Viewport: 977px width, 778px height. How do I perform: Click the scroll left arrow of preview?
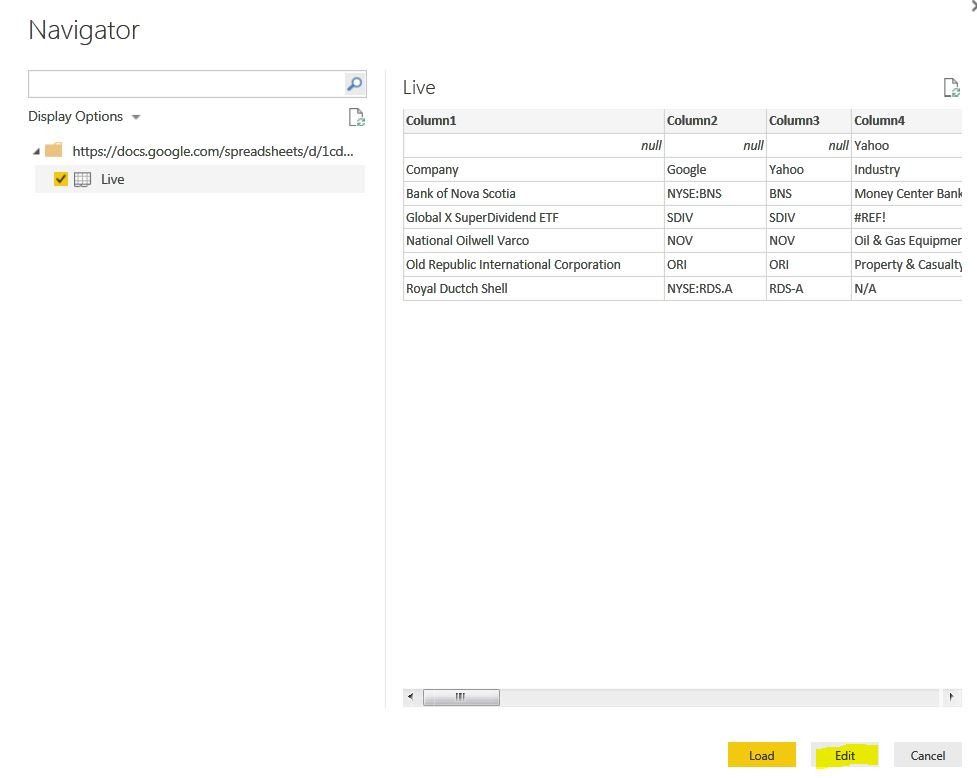pyautogui.click(x=410, y=697)
